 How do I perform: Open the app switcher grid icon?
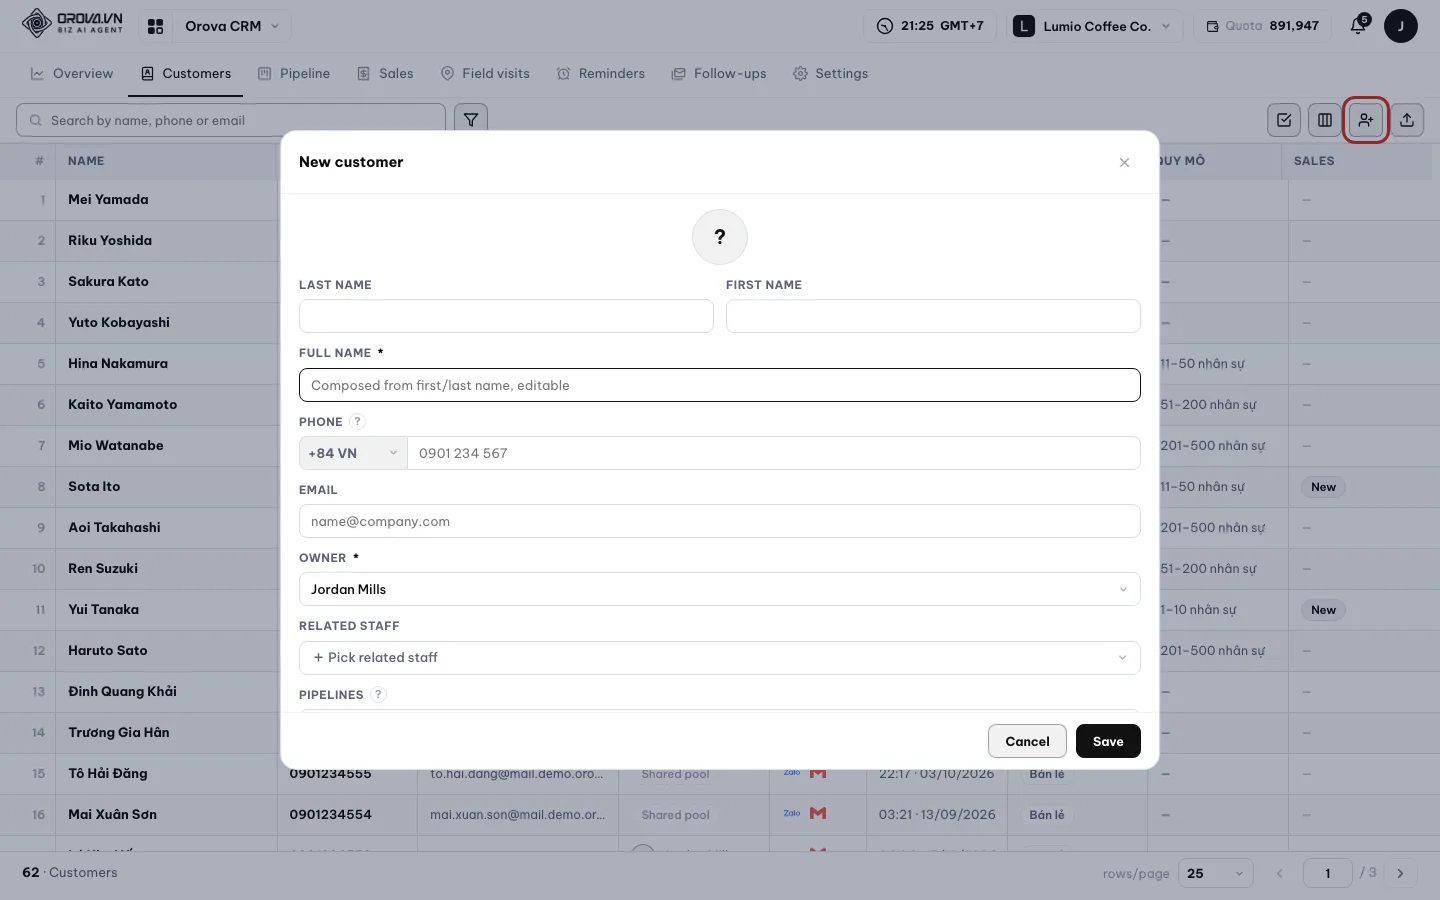point(155,26)
